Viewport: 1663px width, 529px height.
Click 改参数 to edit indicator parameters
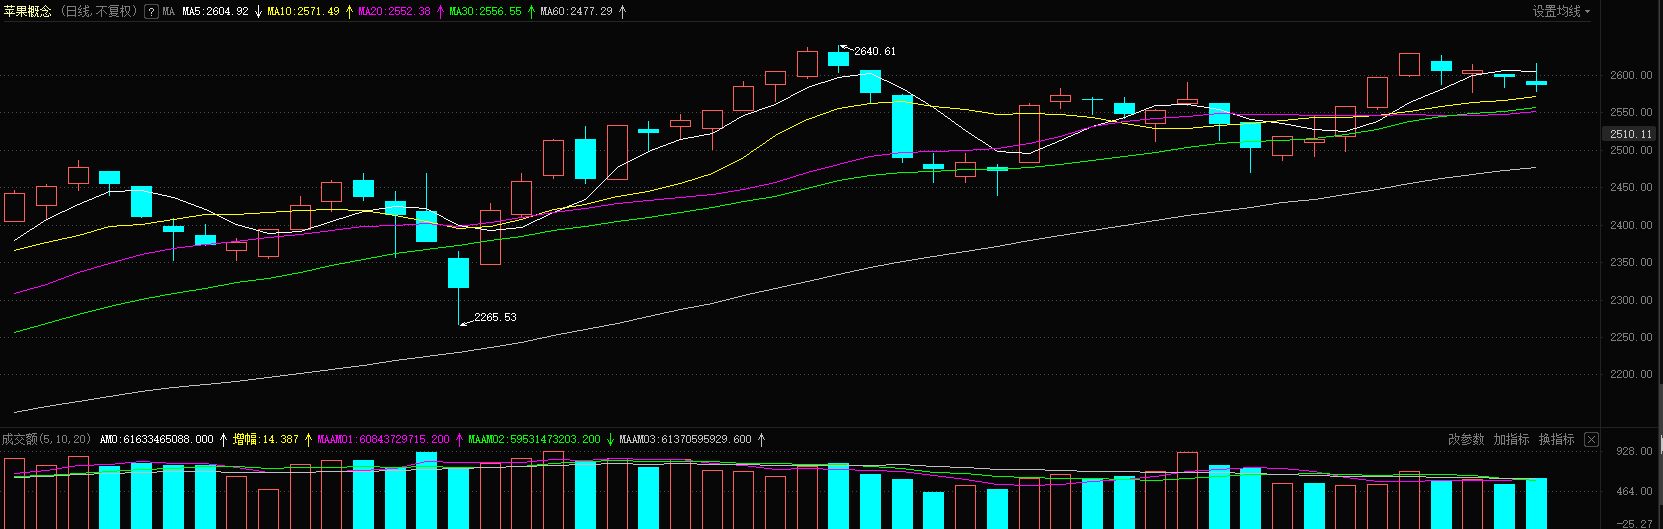click(x=1466, y=440)
